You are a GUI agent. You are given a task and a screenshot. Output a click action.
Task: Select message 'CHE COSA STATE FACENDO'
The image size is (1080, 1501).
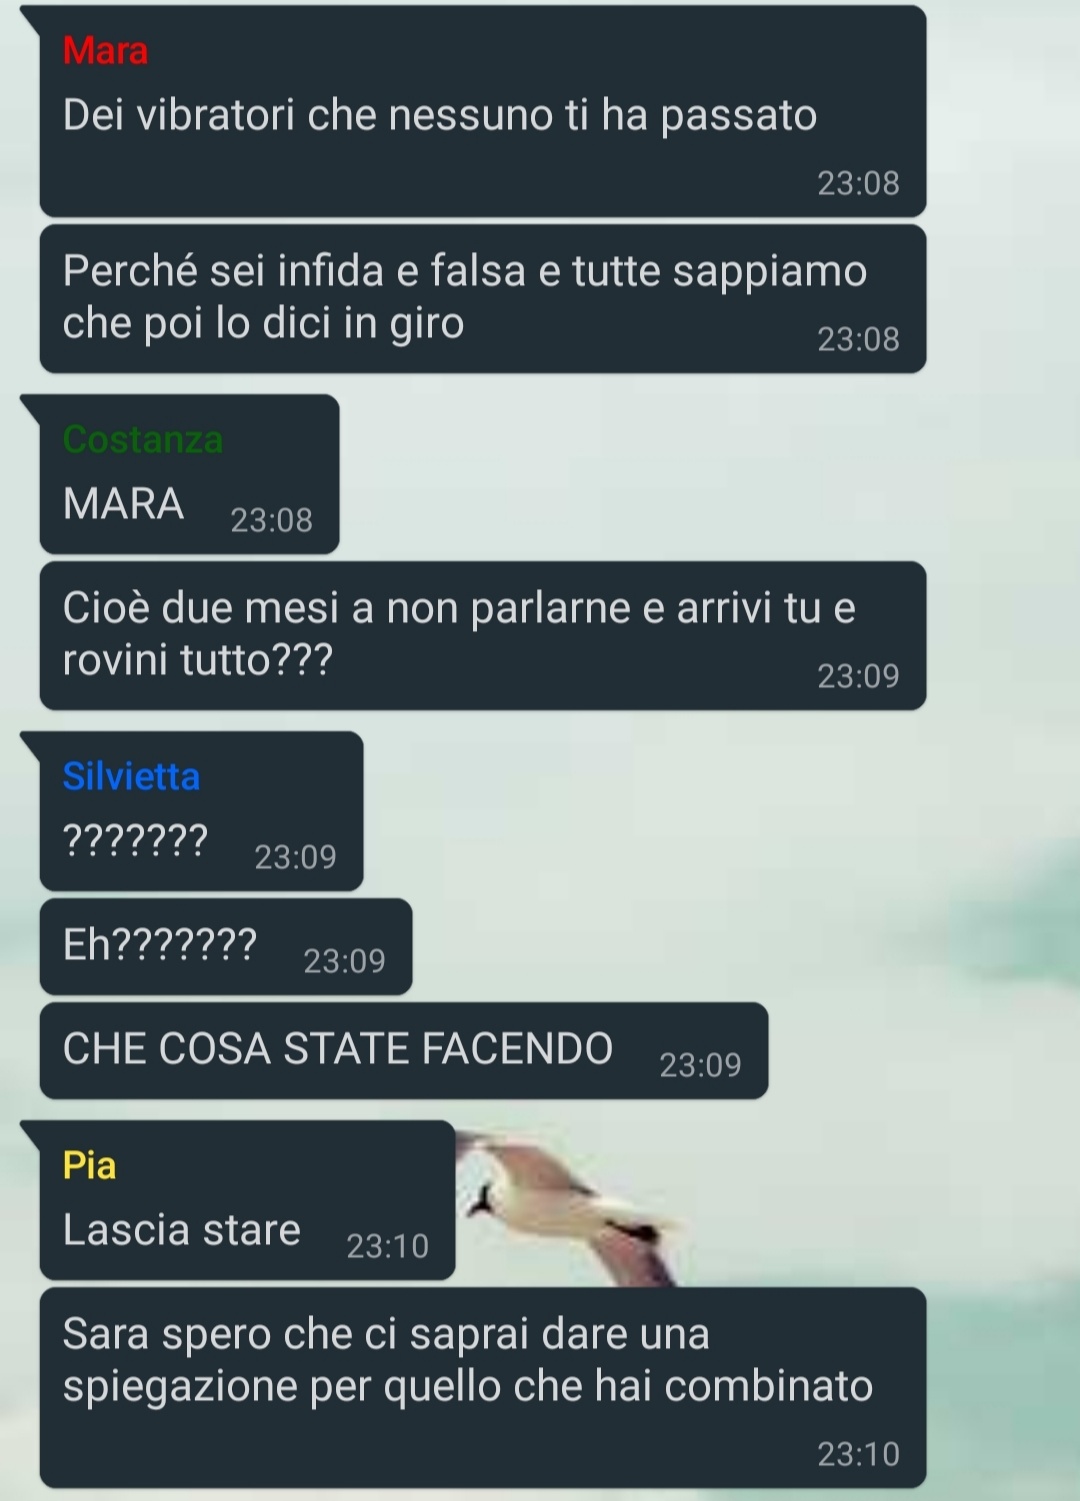404,1050
